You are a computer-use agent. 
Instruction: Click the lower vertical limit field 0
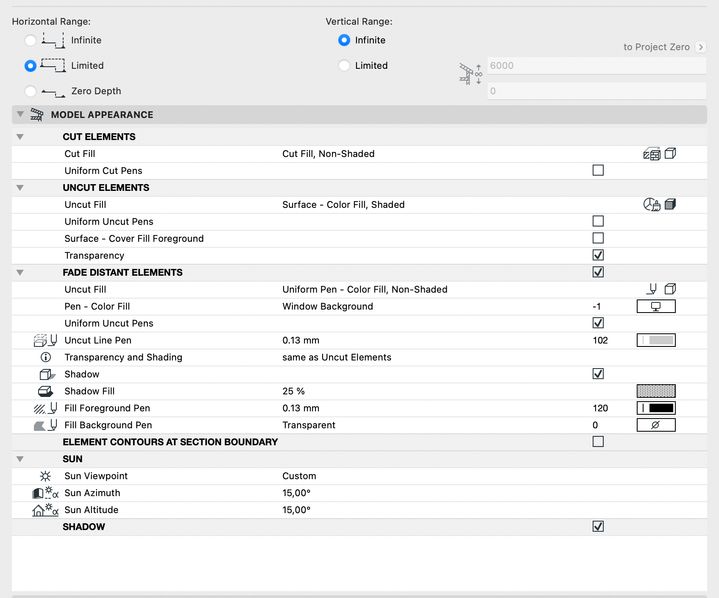tap(597, 91)
